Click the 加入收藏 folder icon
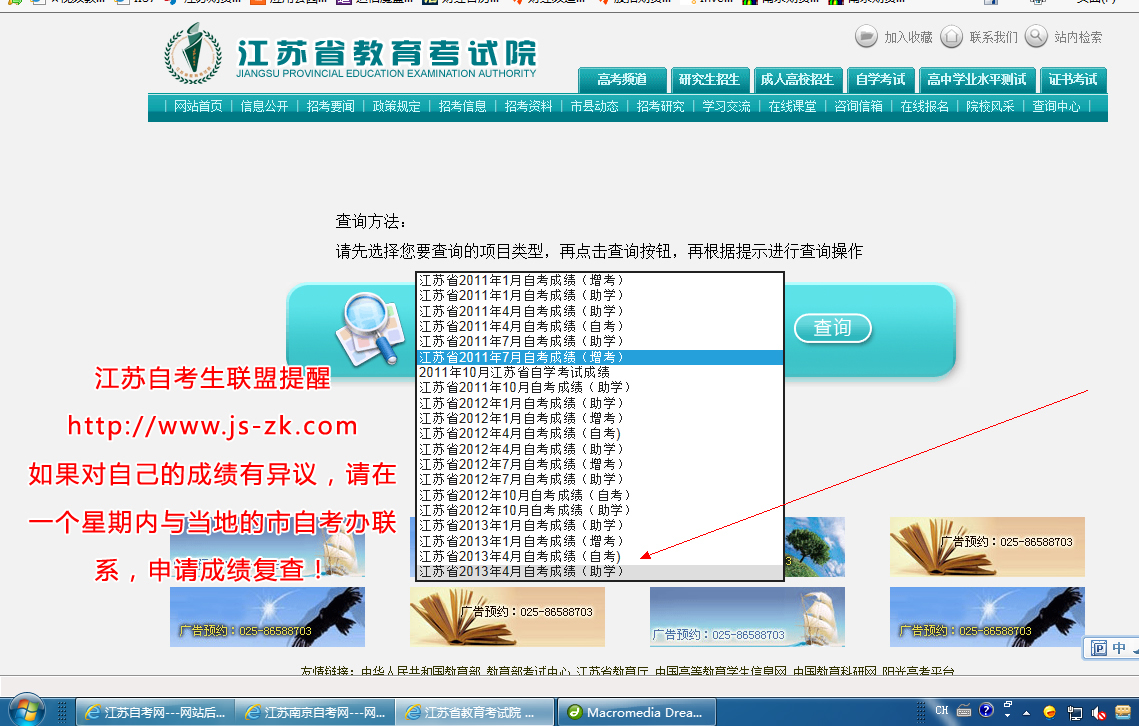1139x726 pixels. point(866,37)
